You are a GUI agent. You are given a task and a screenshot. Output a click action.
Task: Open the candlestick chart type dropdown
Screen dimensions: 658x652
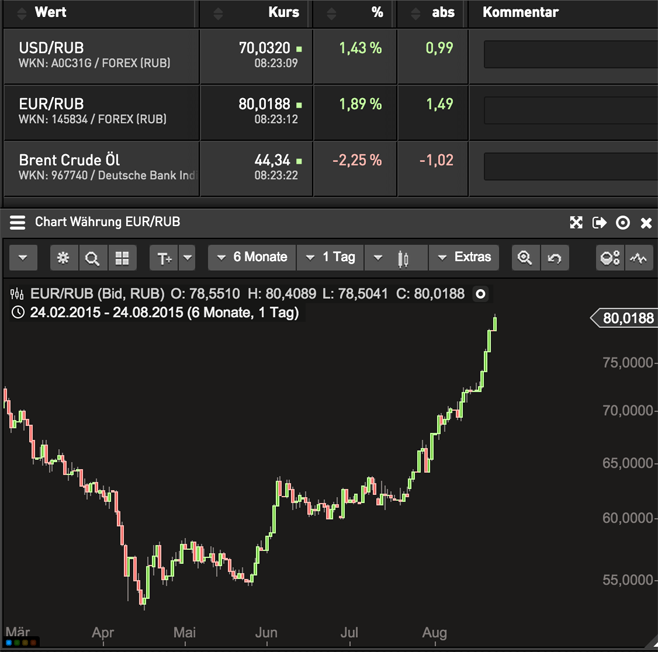pyautogui.click(x=396, y=258)
